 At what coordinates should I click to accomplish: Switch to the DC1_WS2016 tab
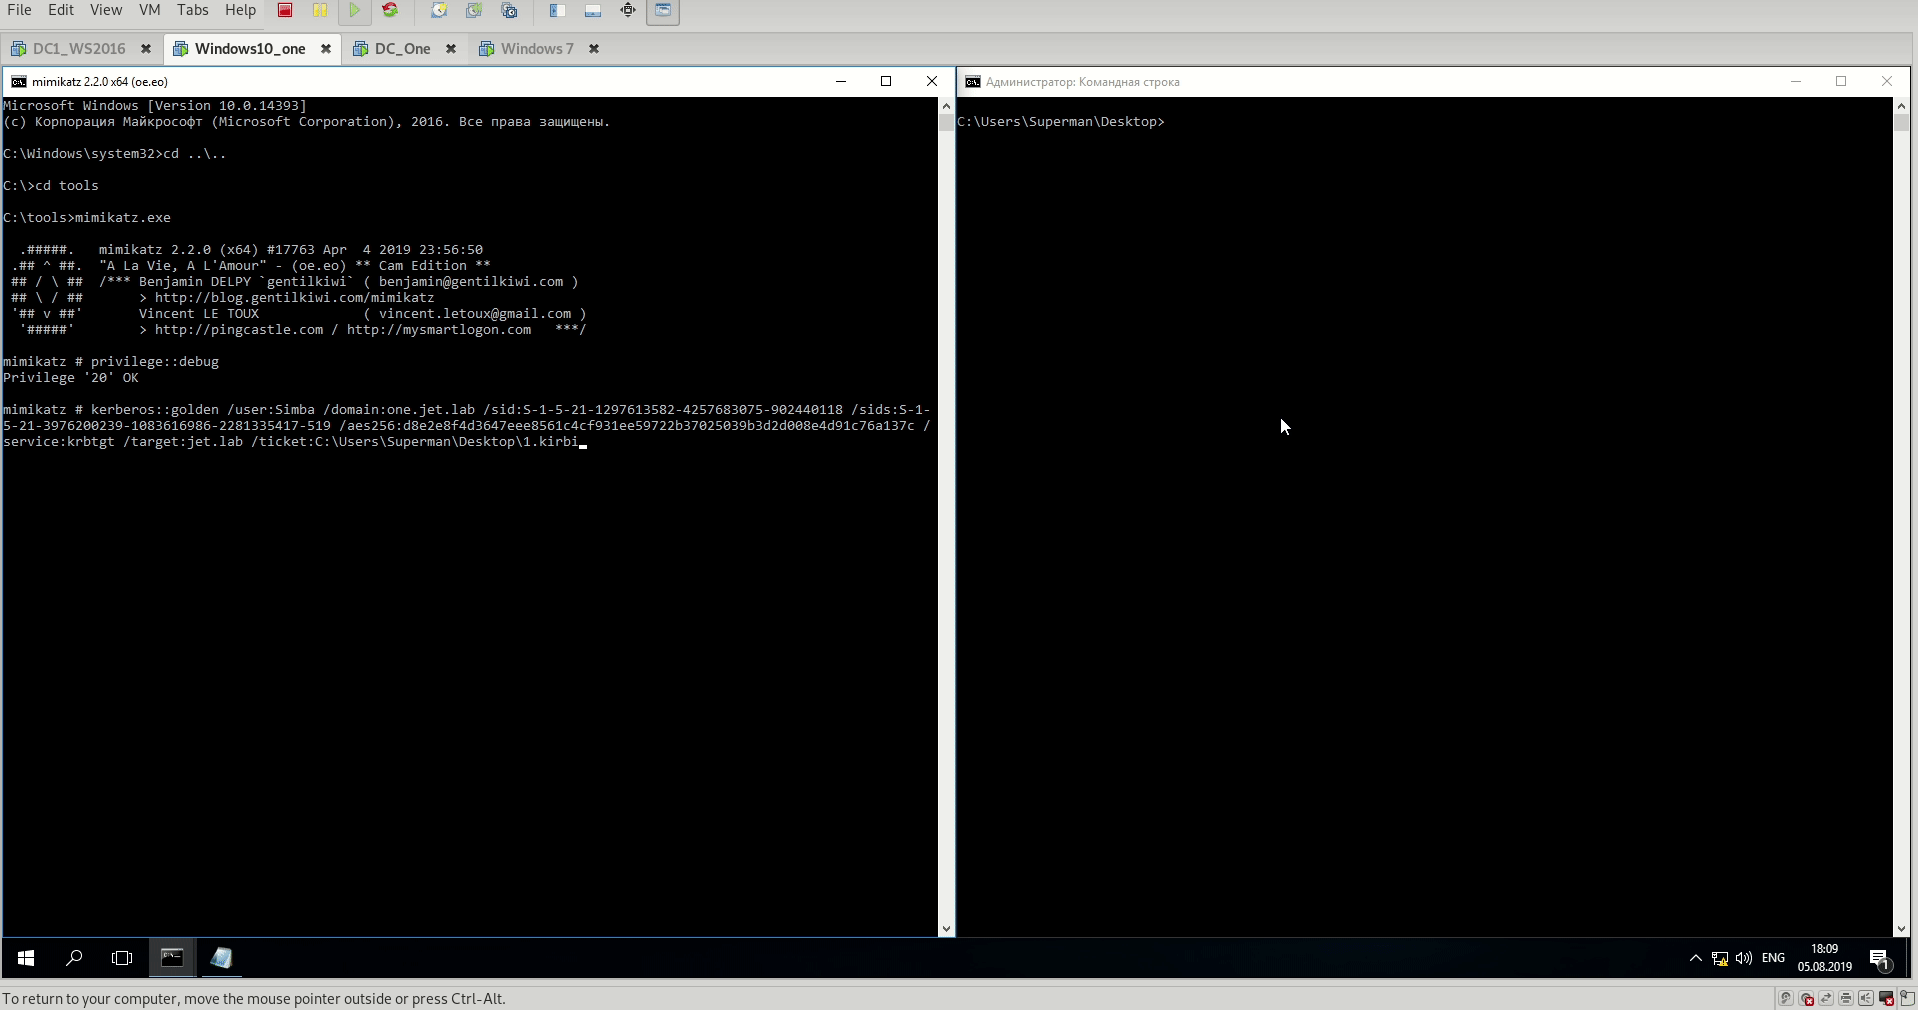tap(79, 49)
